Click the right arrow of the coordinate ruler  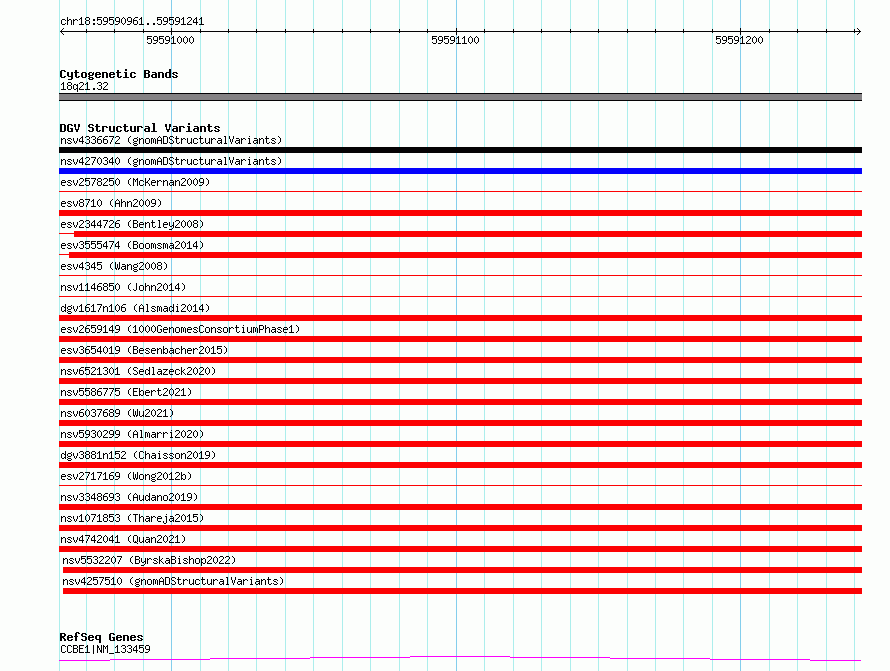click(858, 31)
